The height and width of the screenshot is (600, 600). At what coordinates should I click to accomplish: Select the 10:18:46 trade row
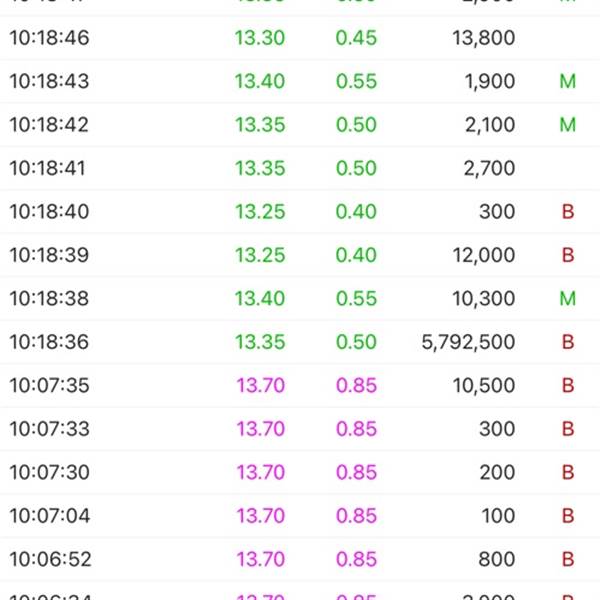(x=300, y=38)
